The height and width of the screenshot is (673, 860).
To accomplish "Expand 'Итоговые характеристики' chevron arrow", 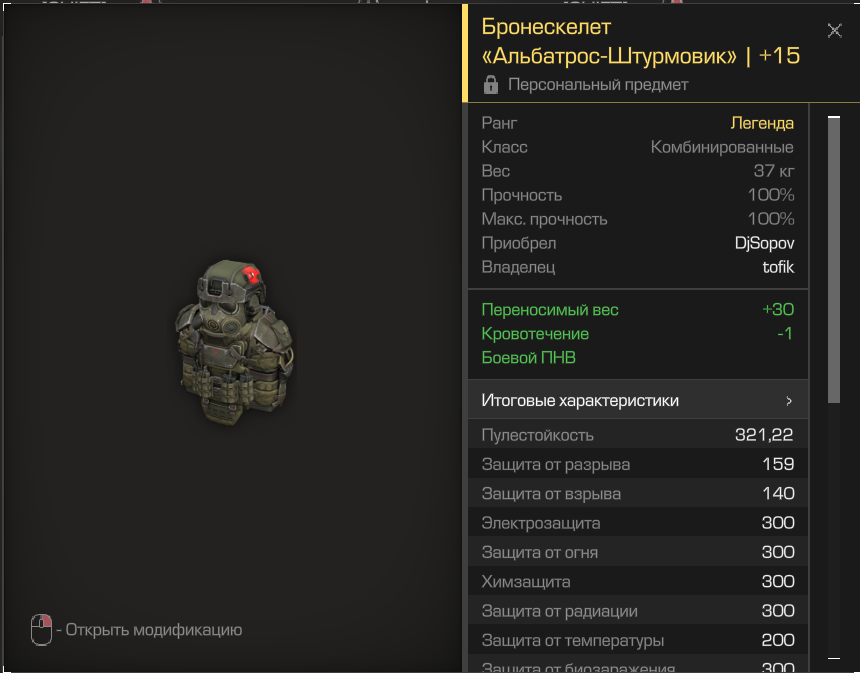I will point(789,401).
